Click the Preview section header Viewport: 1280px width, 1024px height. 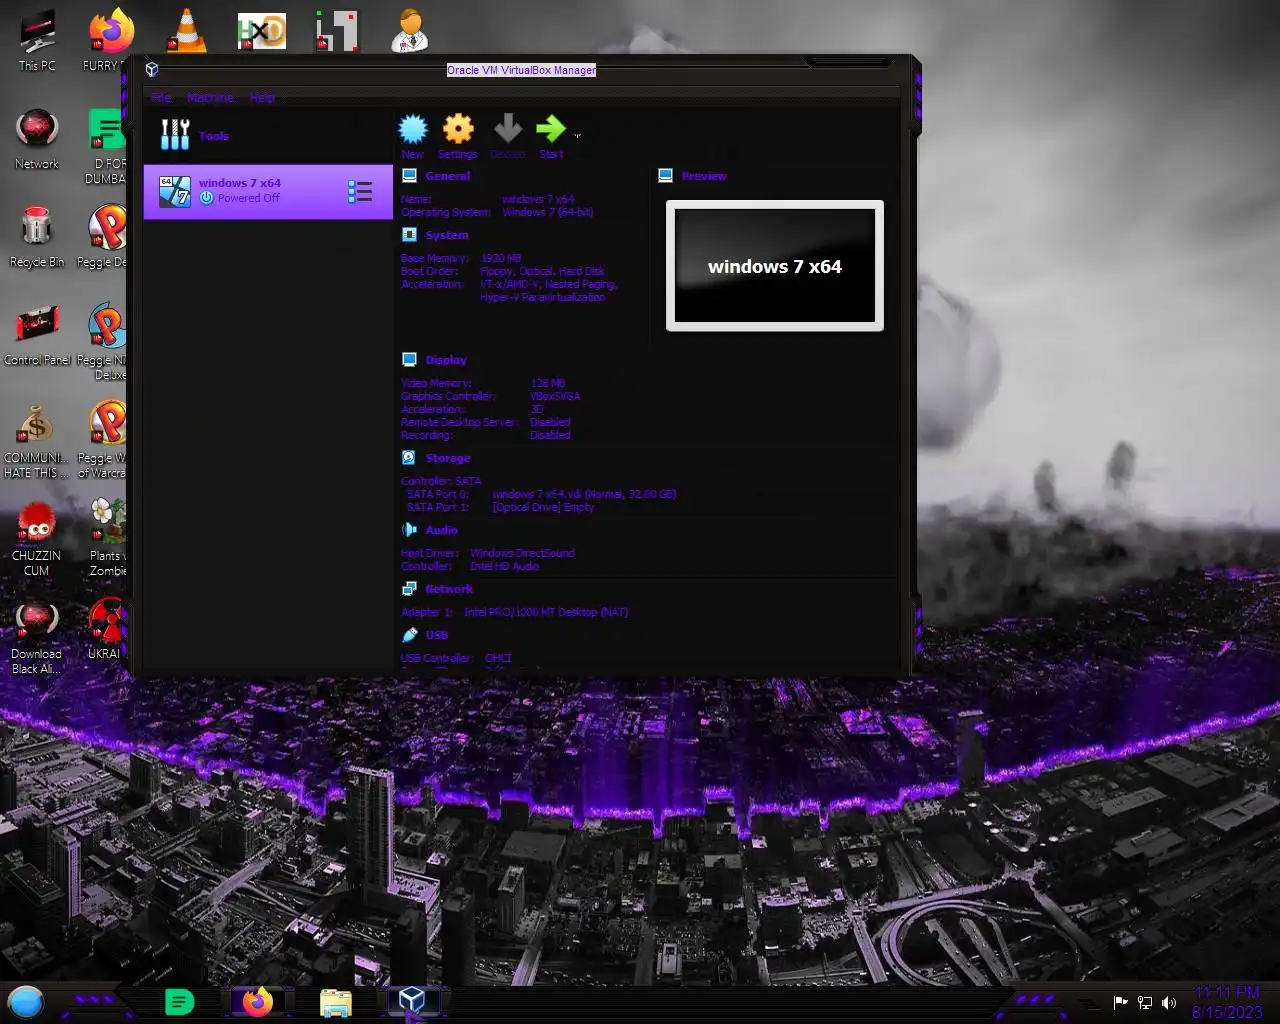pos(704,176)
